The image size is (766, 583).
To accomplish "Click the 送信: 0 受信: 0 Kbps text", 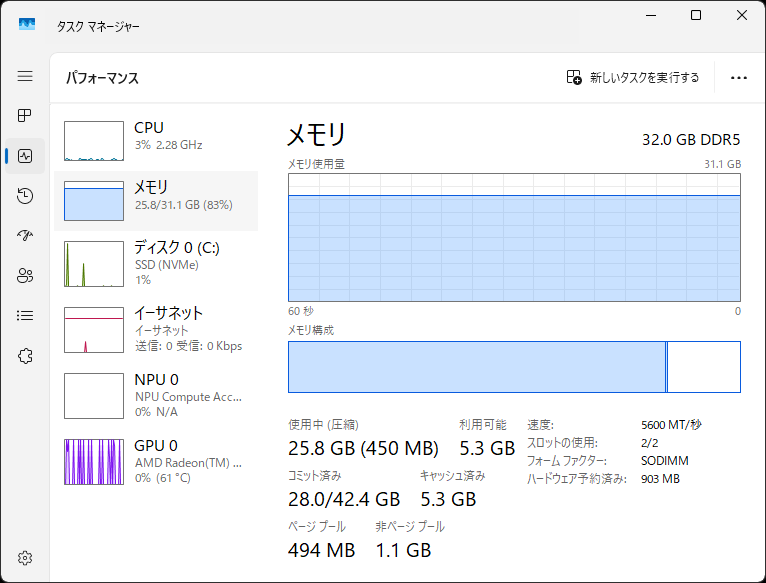I will (189, 346).
